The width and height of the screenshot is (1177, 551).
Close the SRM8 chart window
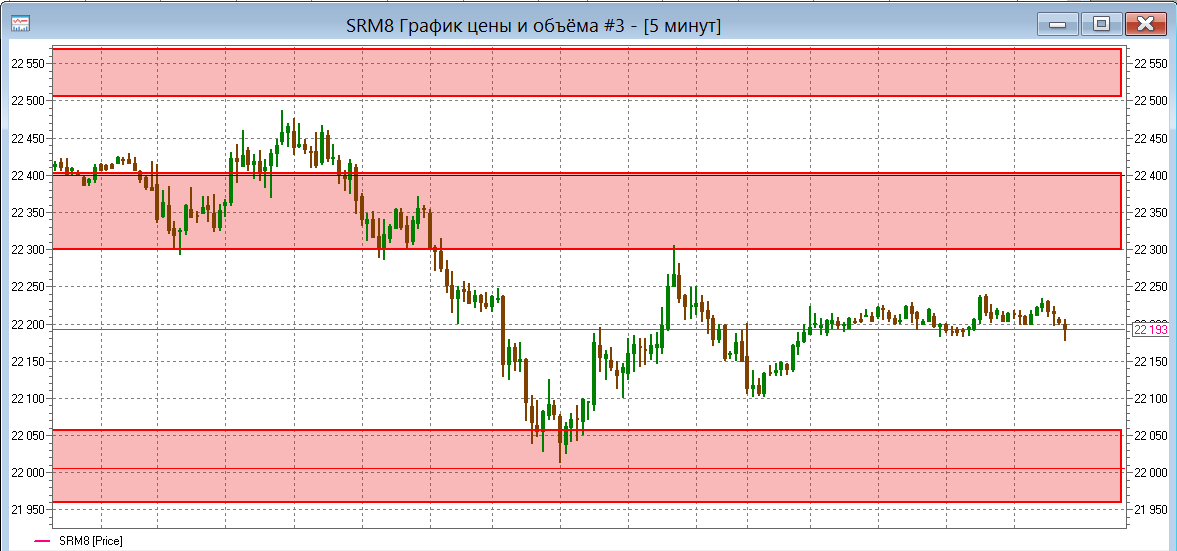click(x=1145, y=24)
